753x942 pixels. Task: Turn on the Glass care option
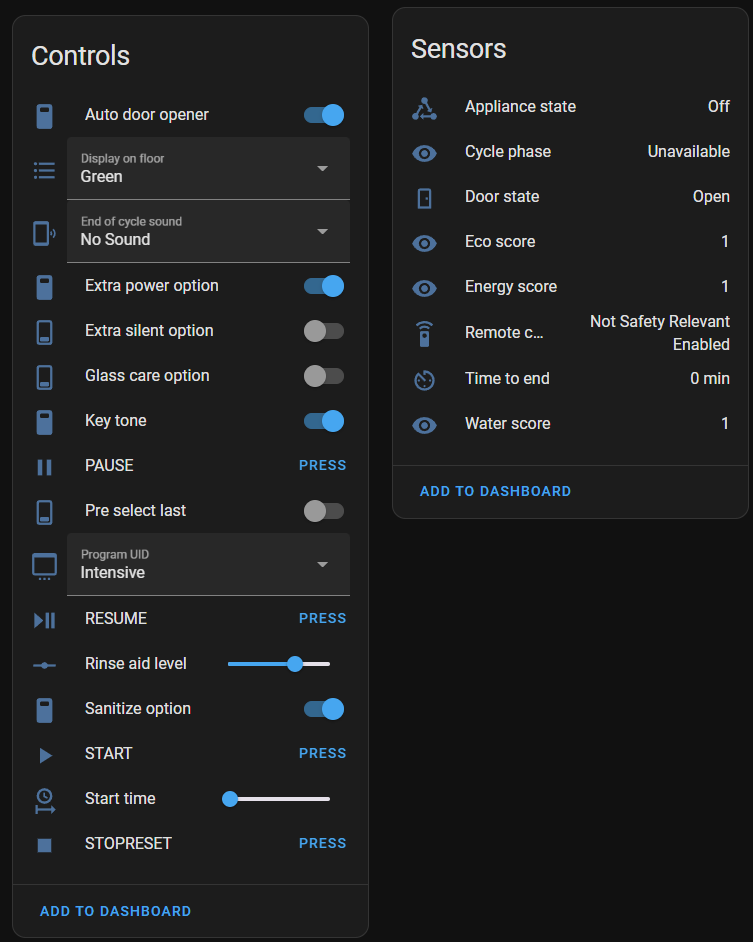coord(324,376)
